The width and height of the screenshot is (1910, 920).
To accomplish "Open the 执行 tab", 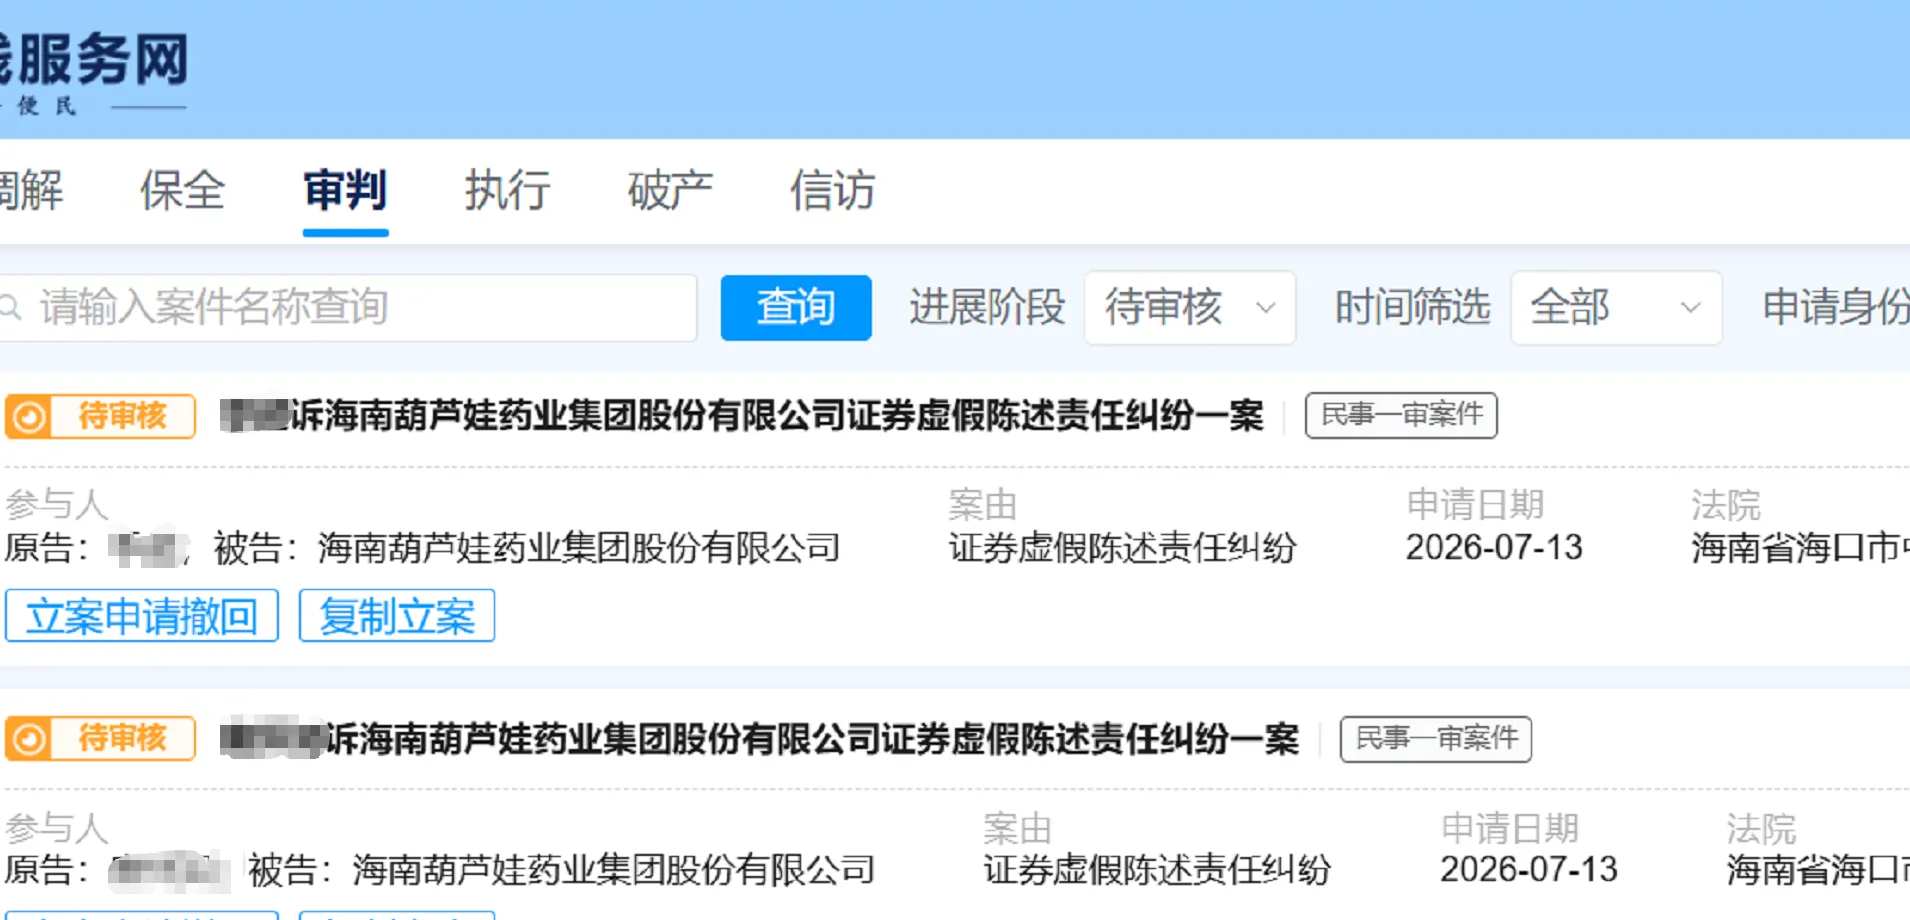I will tap(507, 190).
